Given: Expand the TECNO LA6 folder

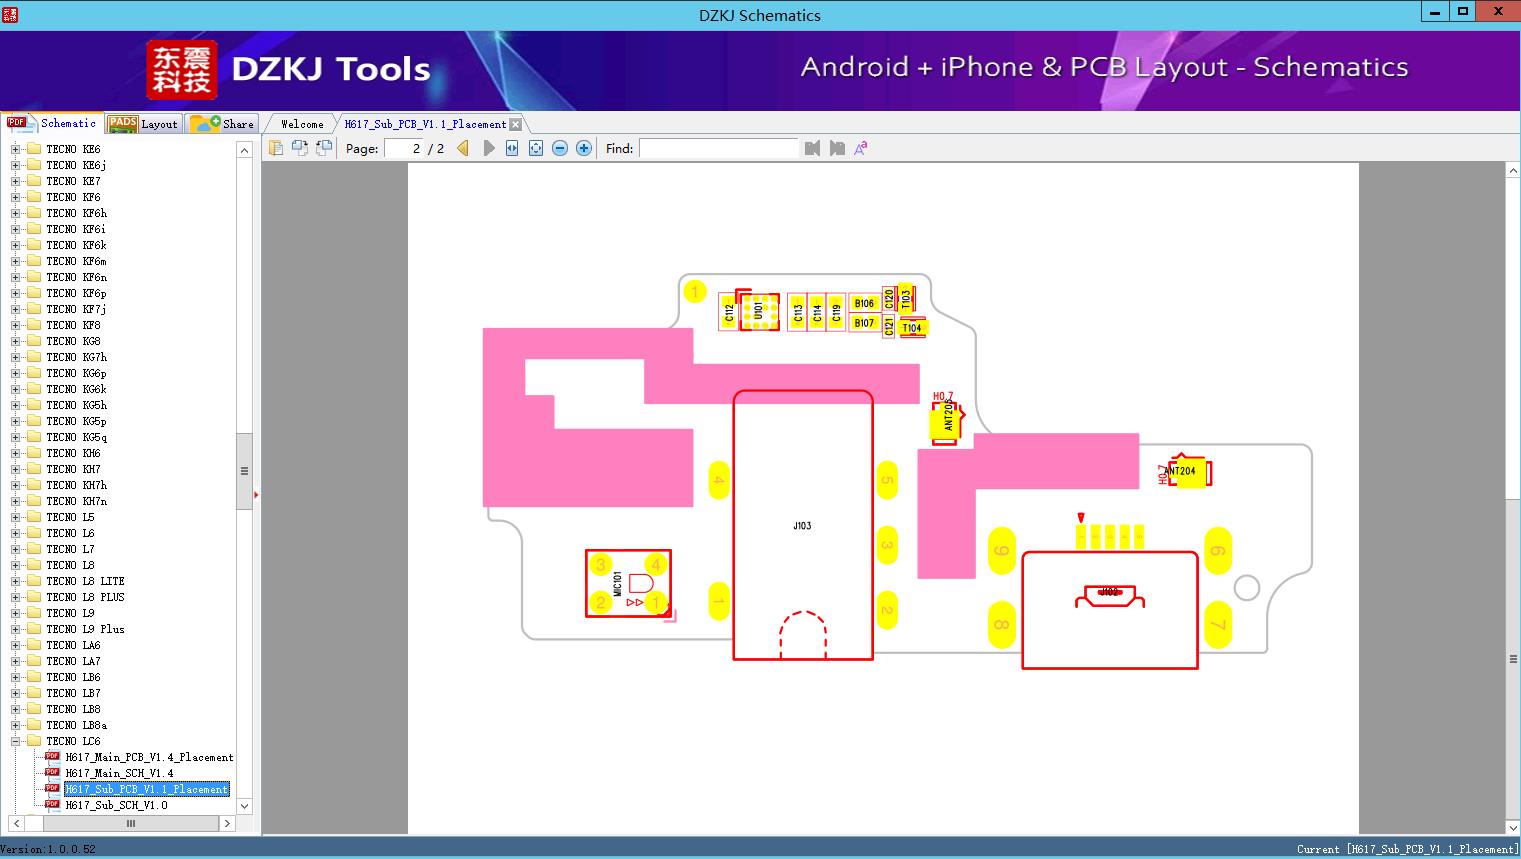Looking at the screenshot, I should coord(15,645).
